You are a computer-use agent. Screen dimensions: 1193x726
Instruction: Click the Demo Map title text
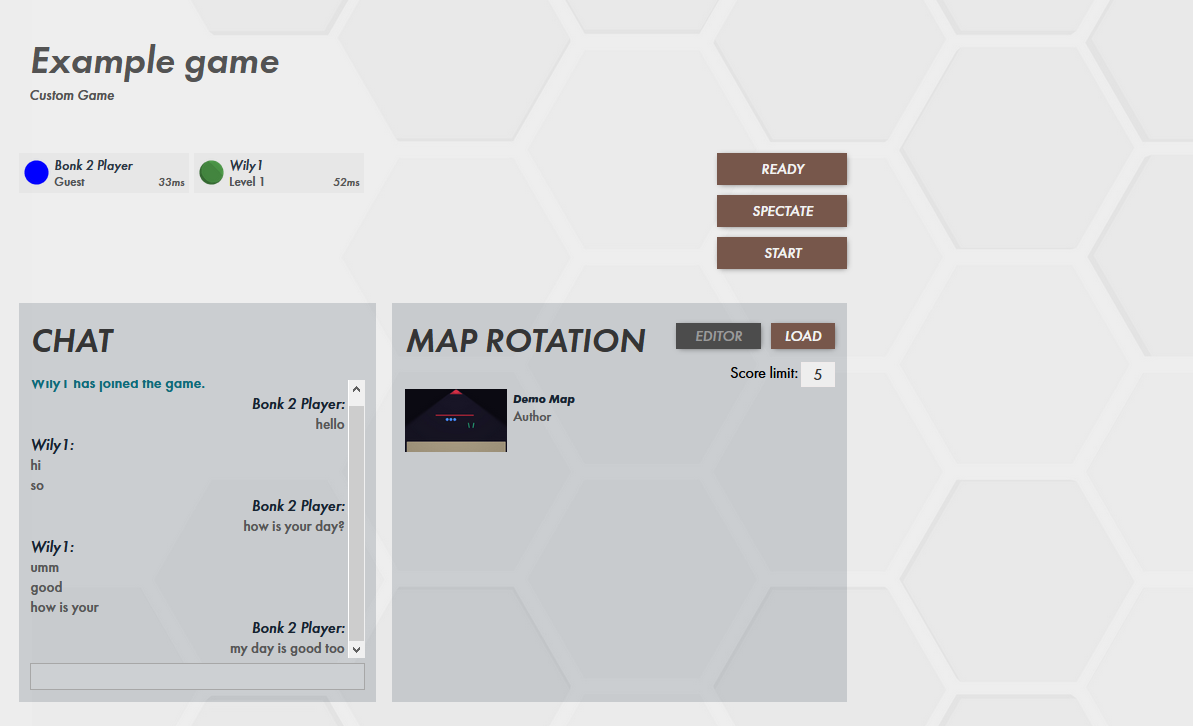(544, 399)
